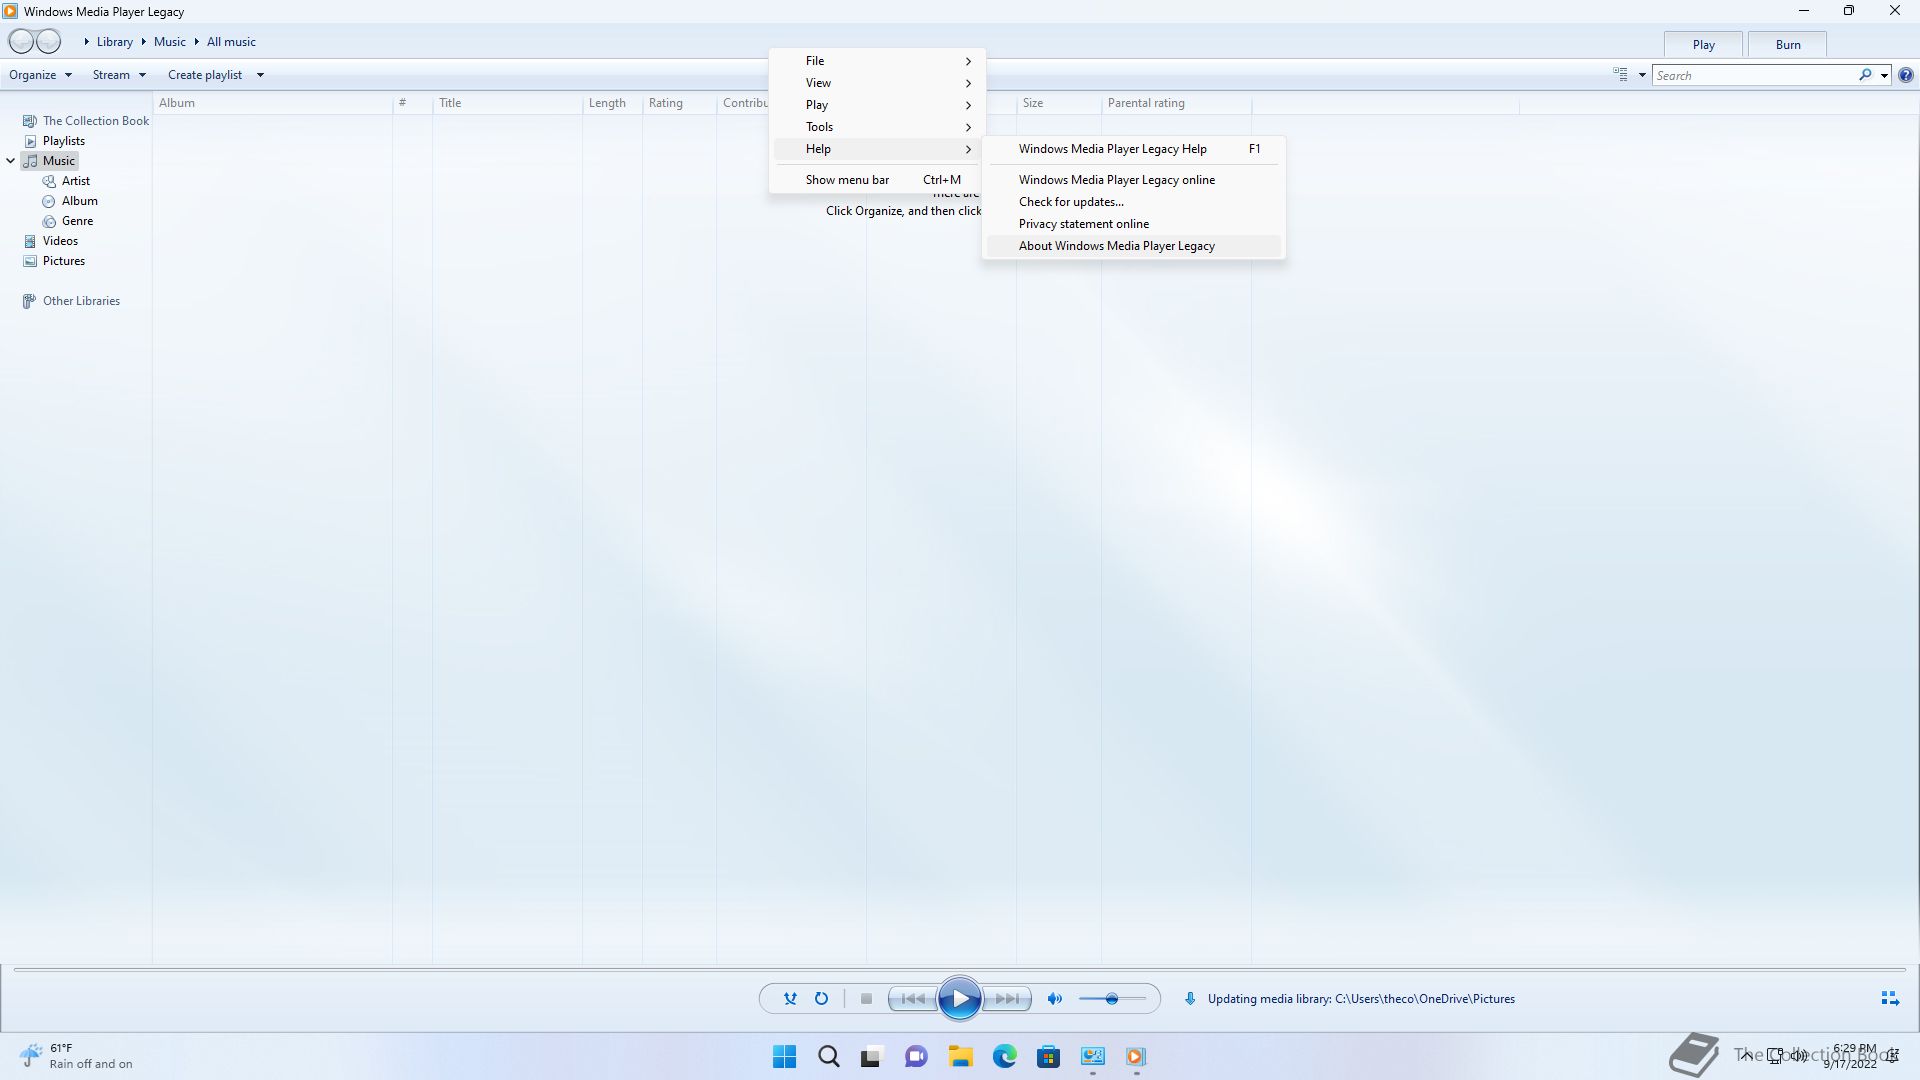
Task: Toggle repeat mode button
Action: pyautogui.click(x=821, y=998)
